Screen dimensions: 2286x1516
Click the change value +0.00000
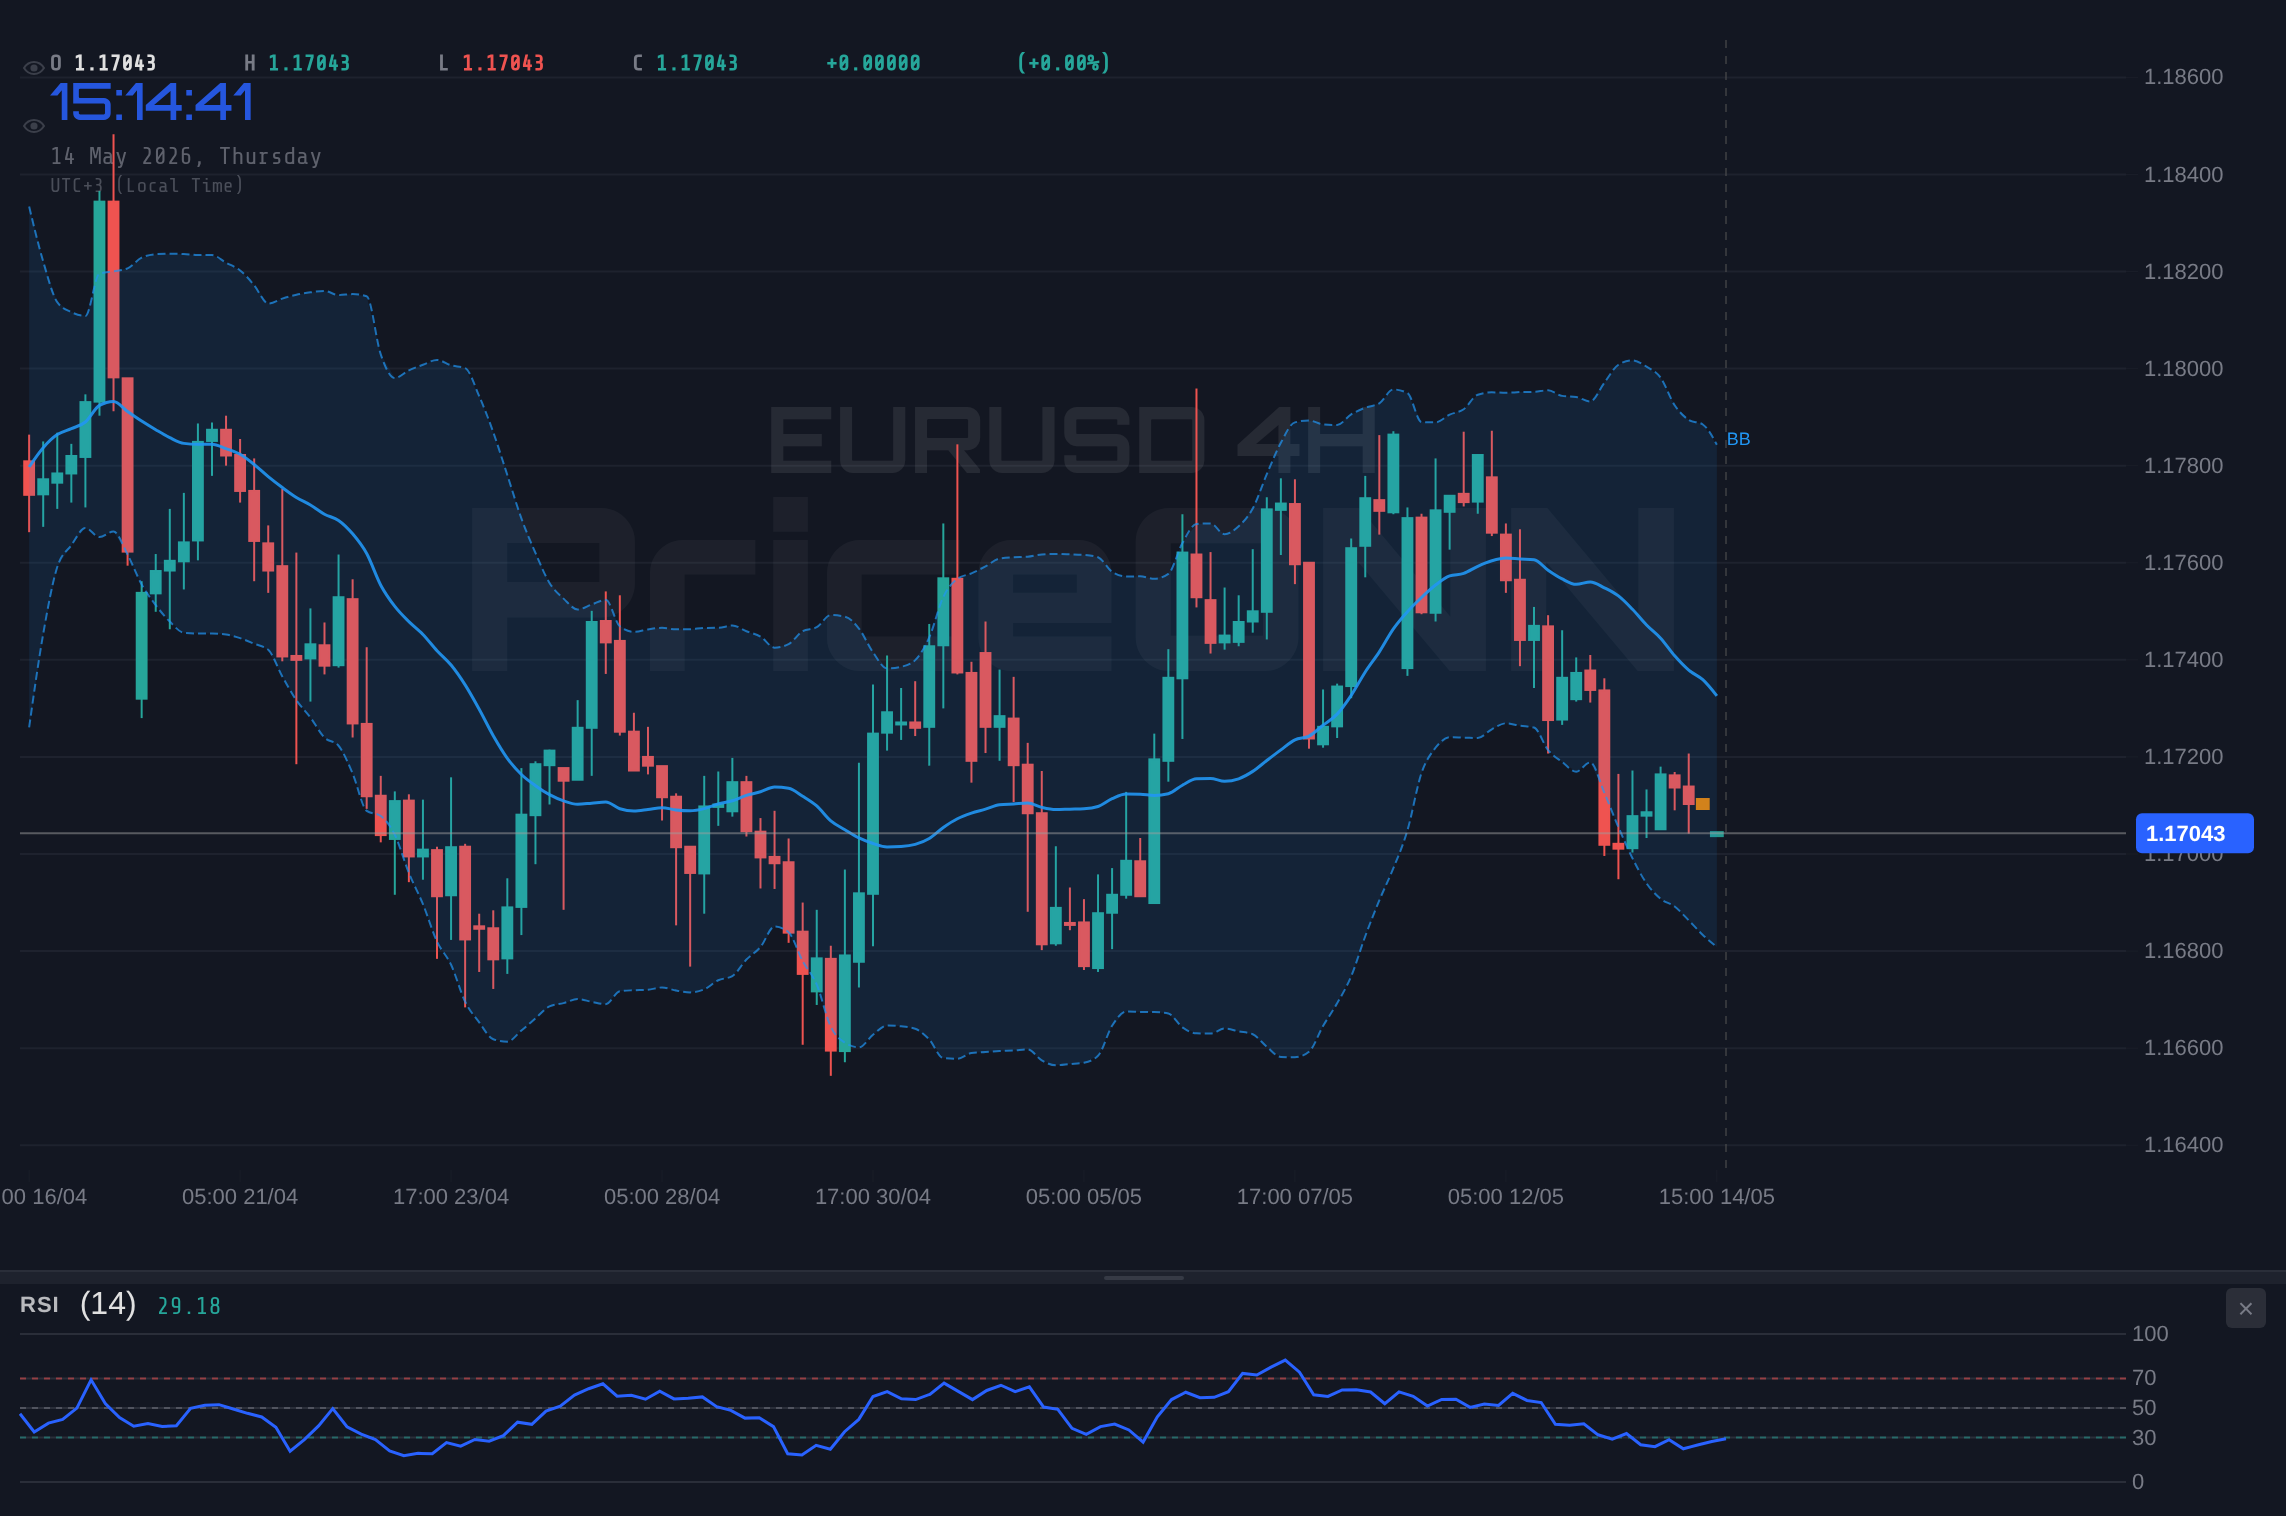coord(873,63)
